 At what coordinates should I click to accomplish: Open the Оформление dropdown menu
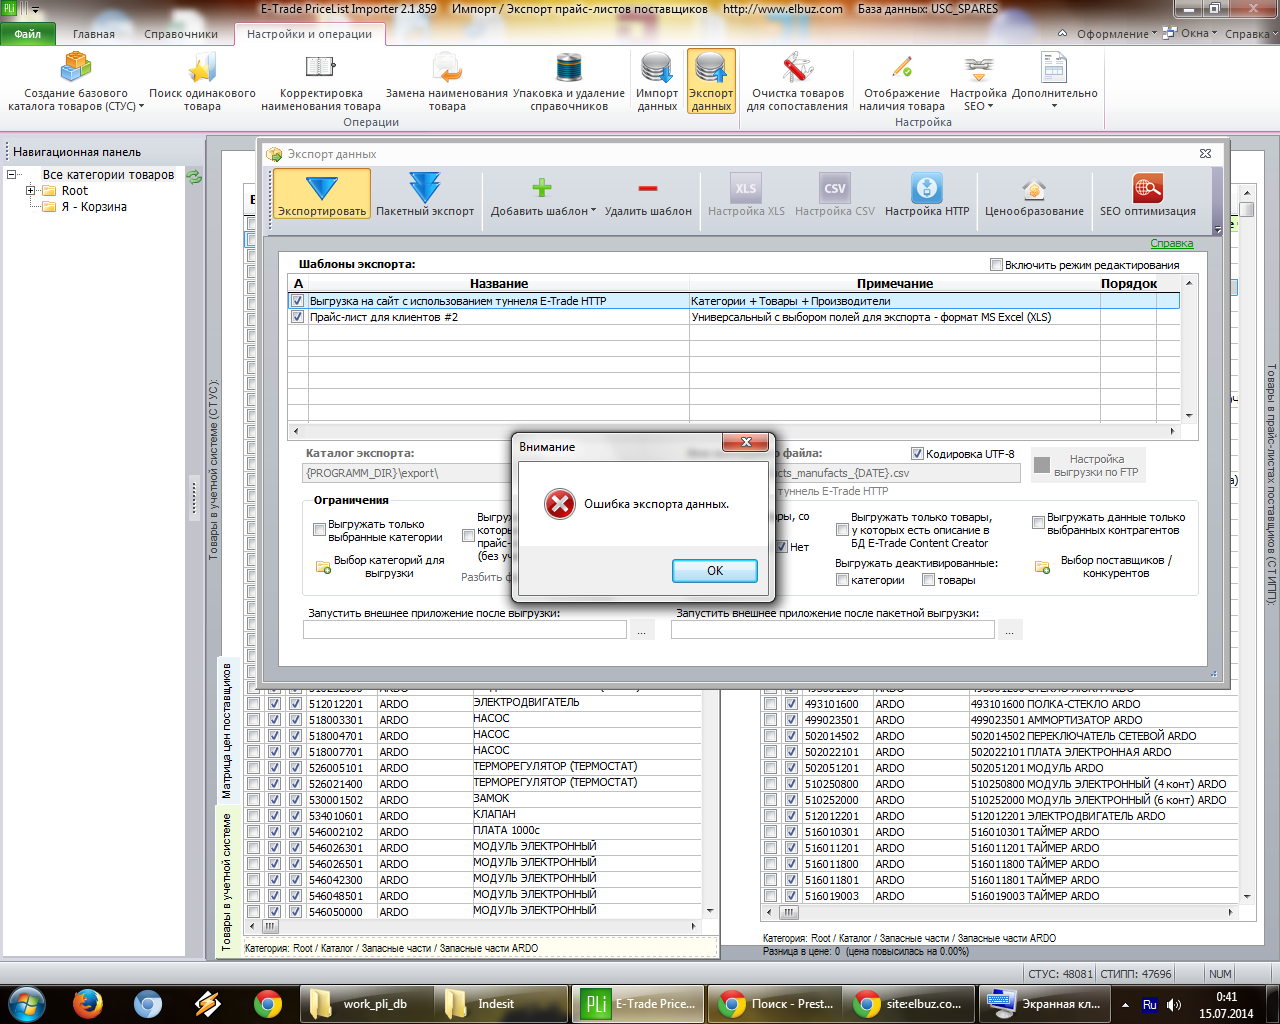pyautogui.click(x=1117, y=34)
